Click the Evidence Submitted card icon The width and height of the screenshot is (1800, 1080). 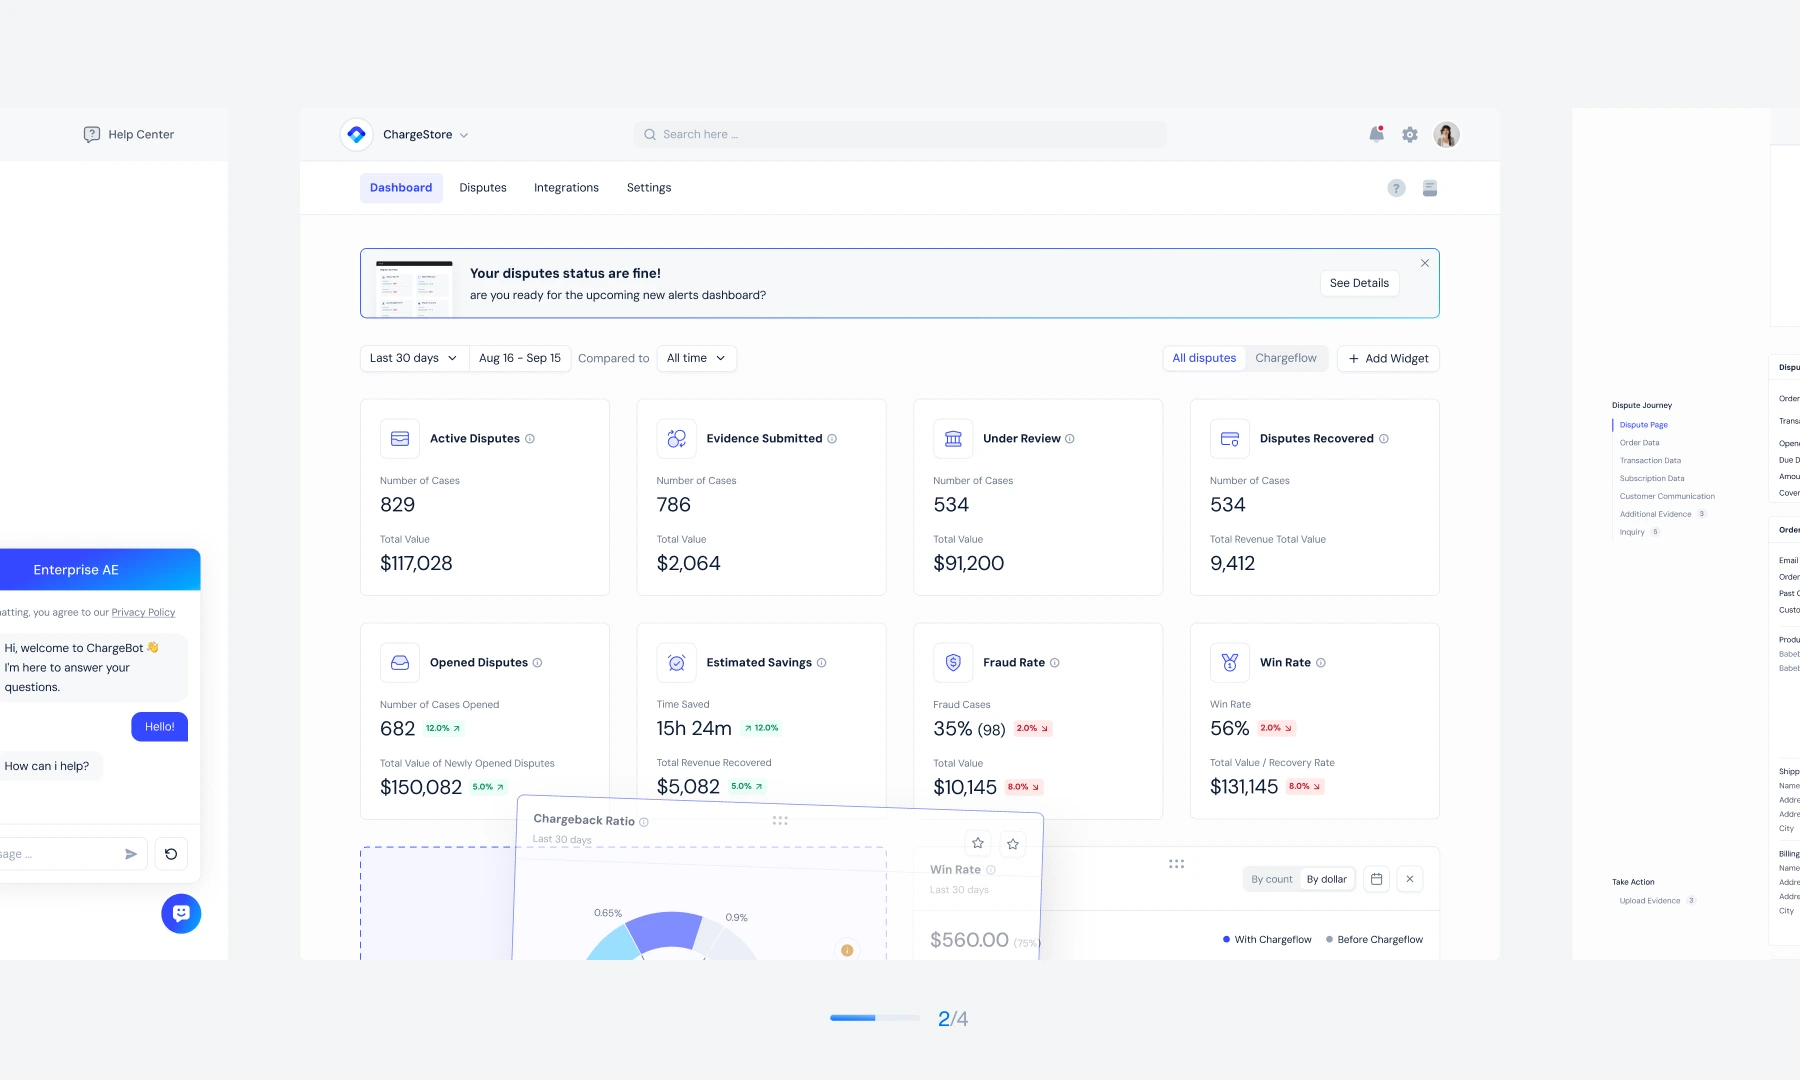677,439
